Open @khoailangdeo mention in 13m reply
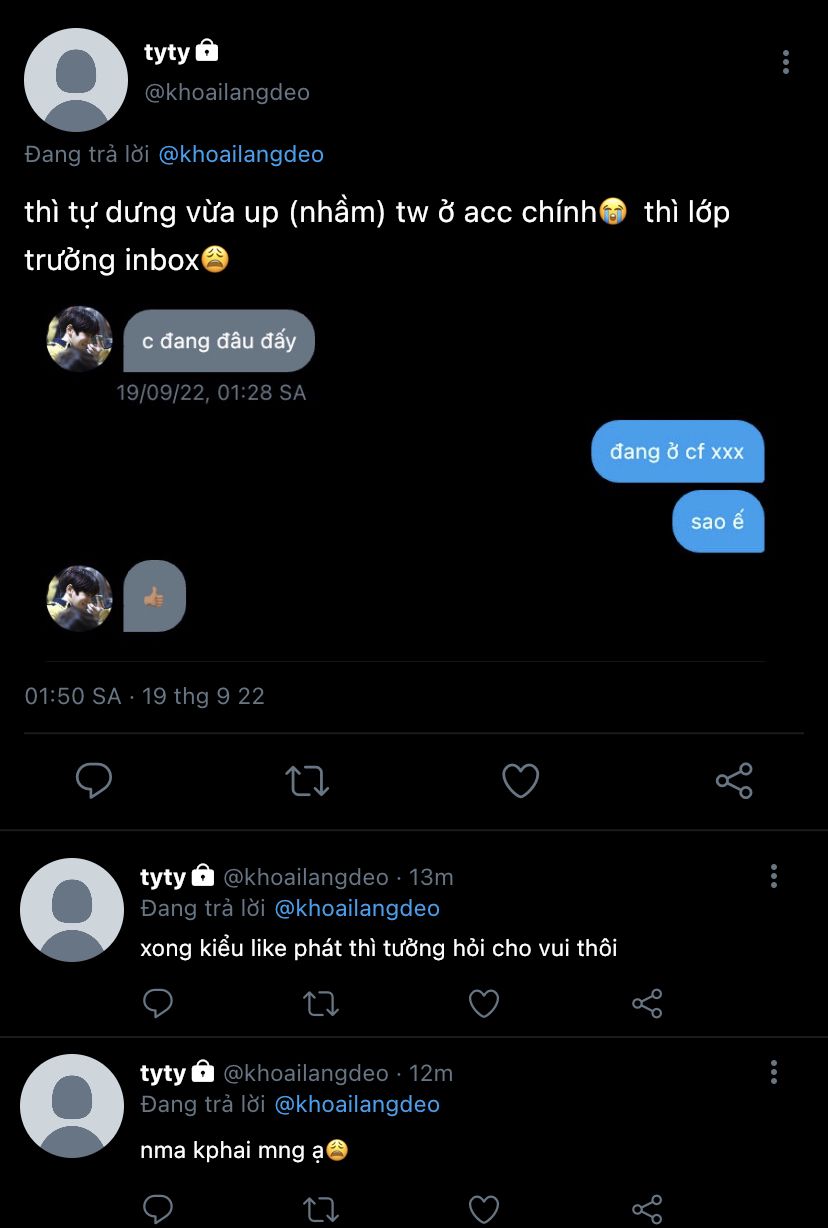828x1228 pixels. coord(357,908)
